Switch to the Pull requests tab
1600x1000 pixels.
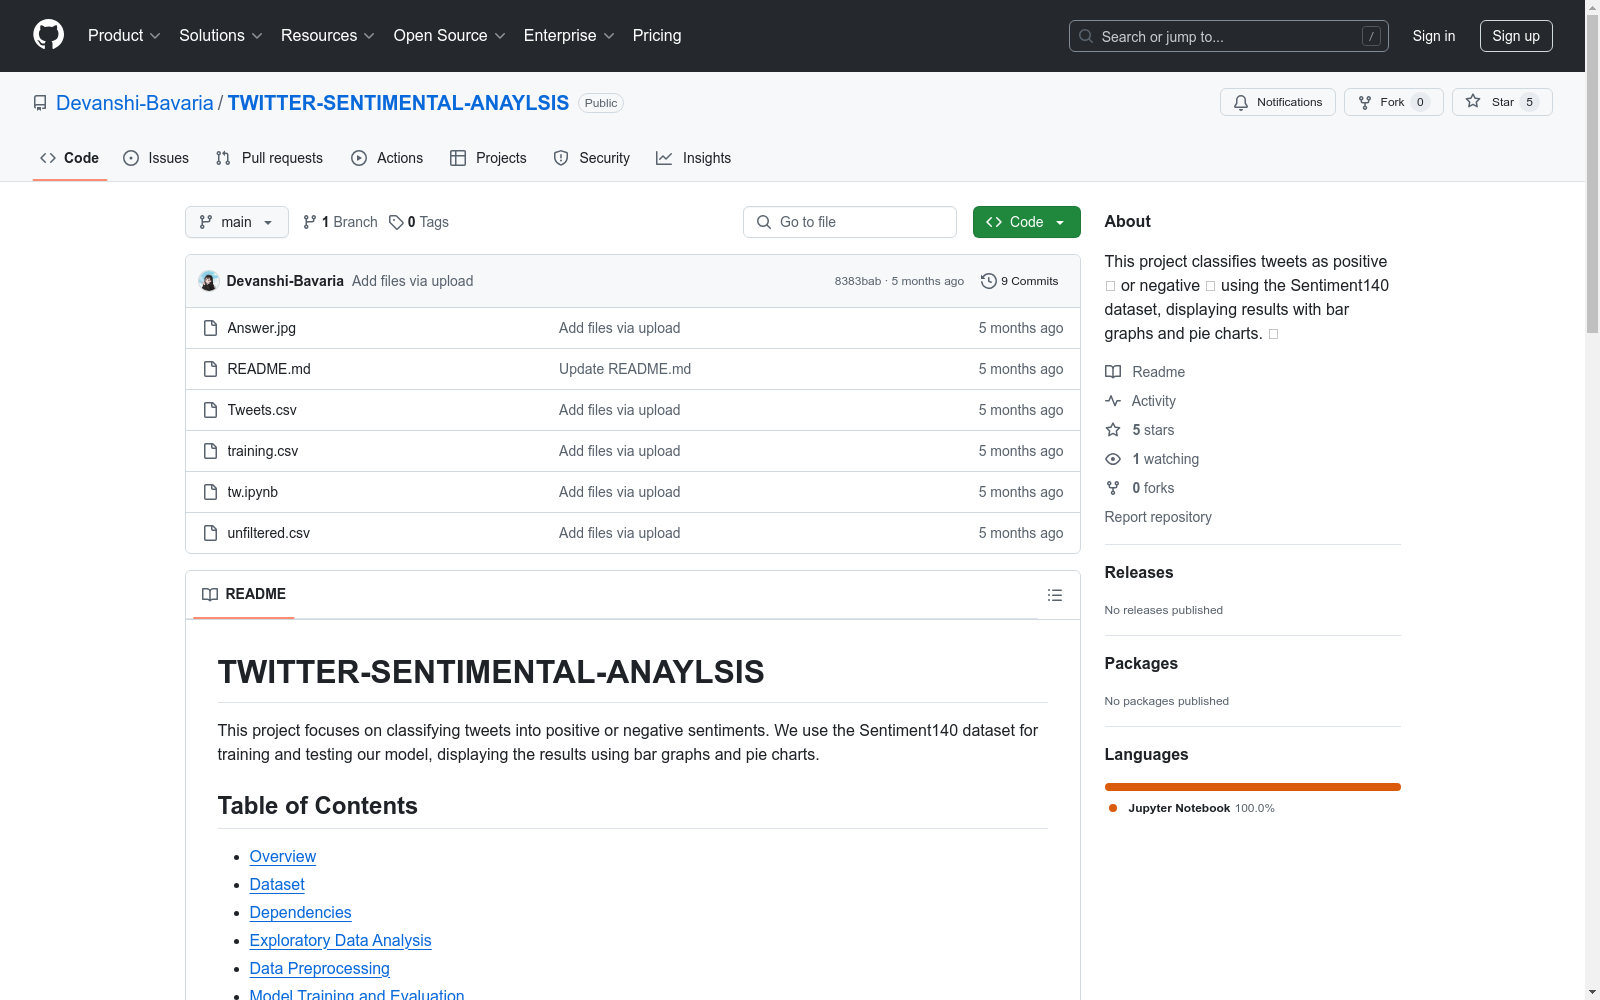(269, 158)
